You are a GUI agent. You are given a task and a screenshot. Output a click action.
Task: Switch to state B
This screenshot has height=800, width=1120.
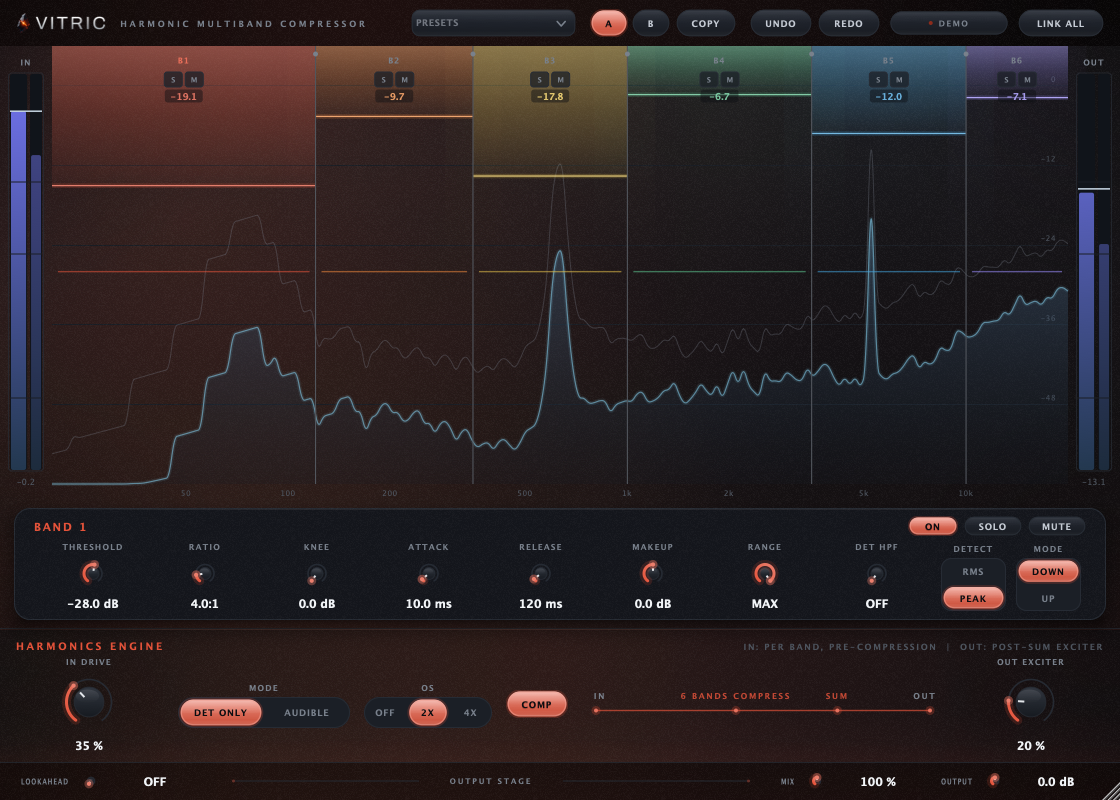tap(651, 24)
